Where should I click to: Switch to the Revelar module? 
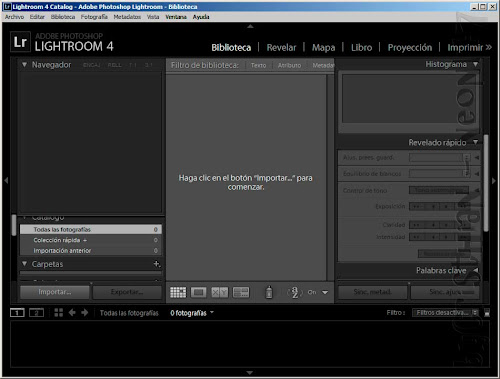pos(281,48)
